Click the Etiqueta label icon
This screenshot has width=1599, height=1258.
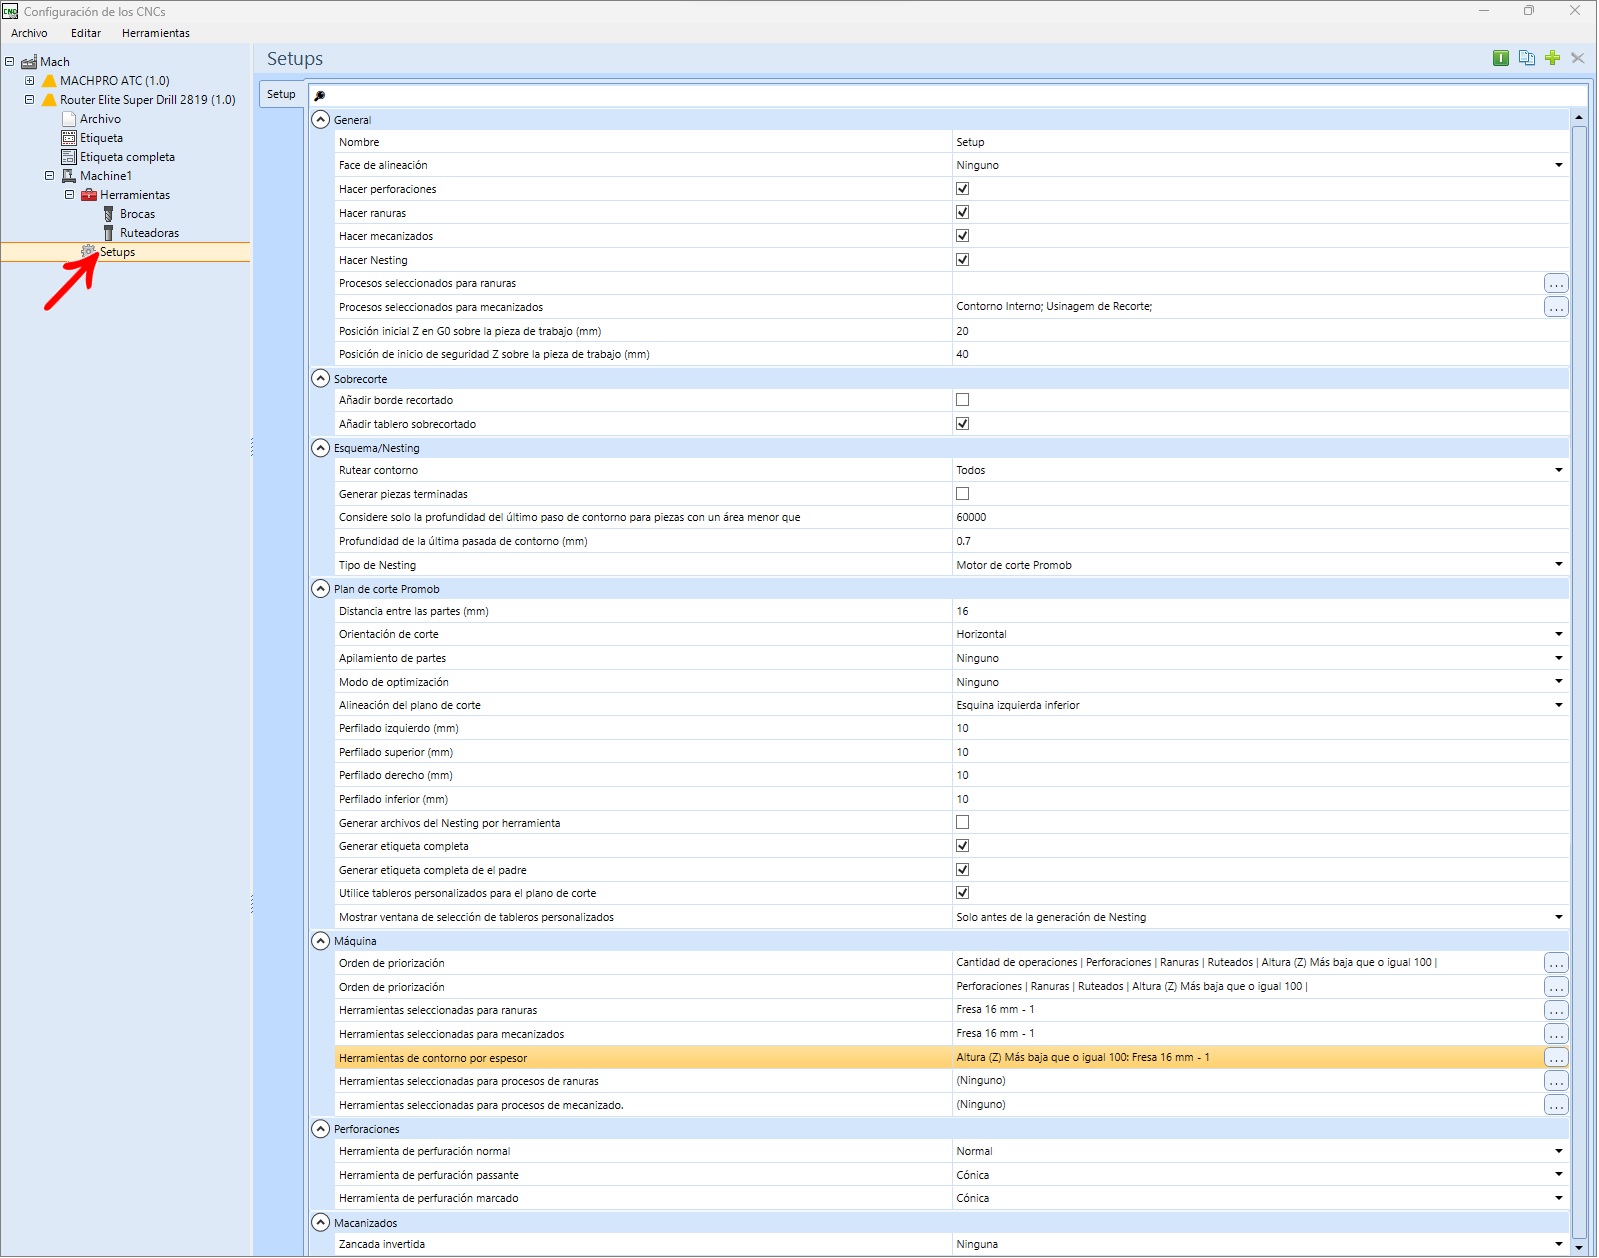(69, 138)
